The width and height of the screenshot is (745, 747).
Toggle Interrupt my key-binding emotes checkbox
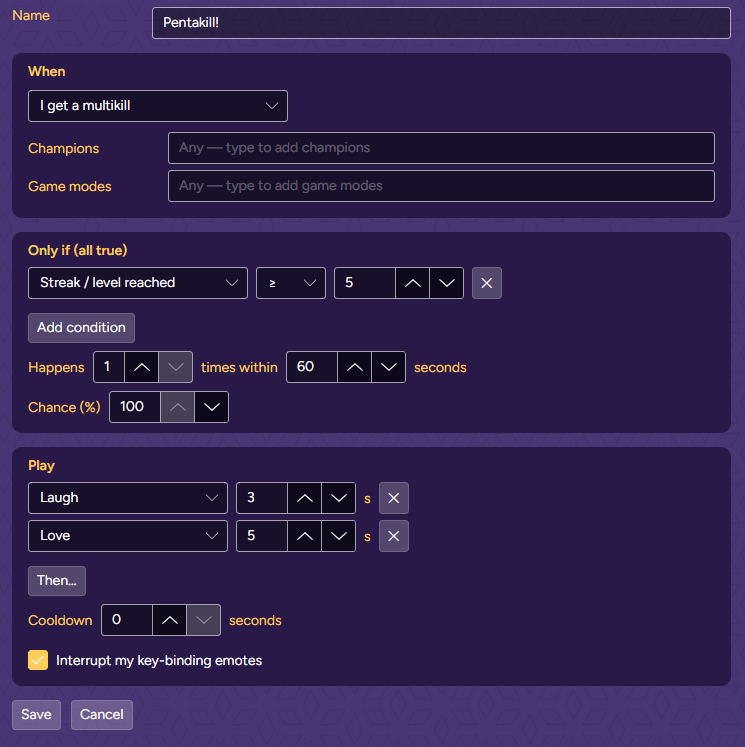tap(38, 660)
